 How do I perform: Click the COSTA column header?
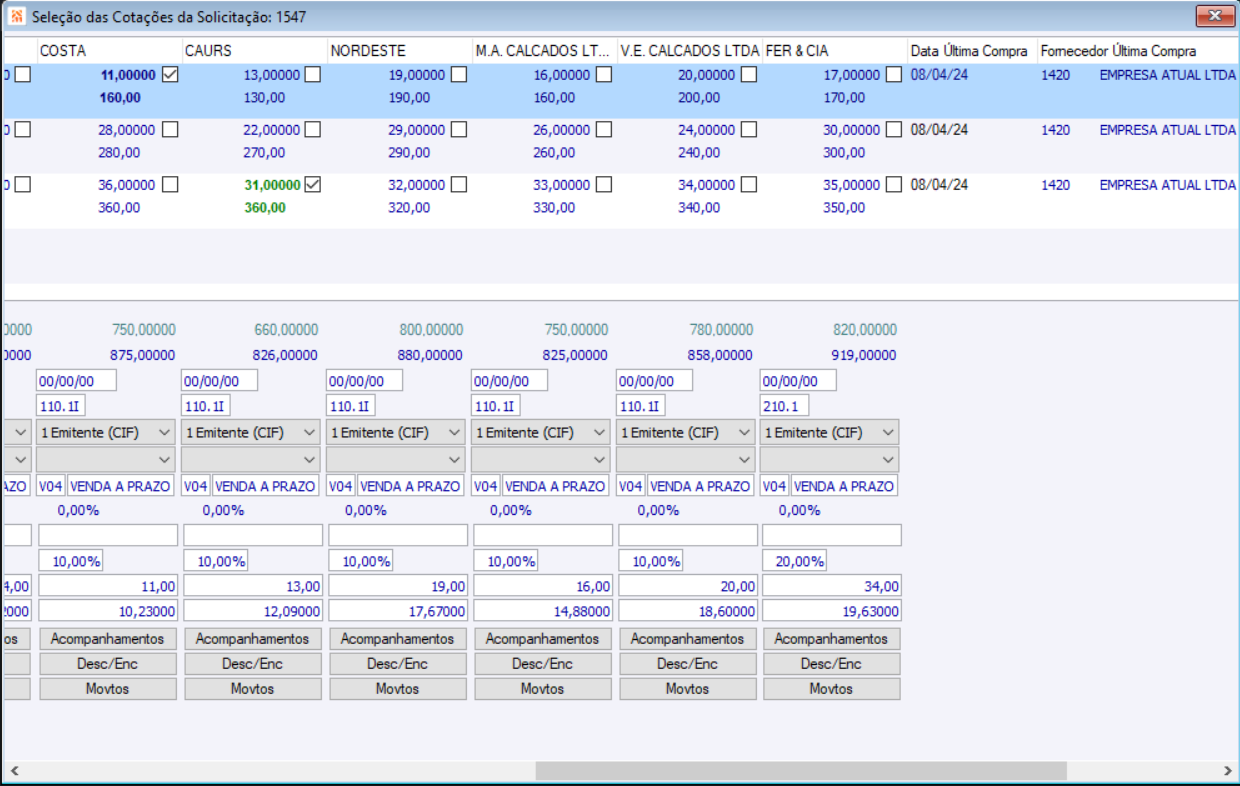[x=109, y=50]
